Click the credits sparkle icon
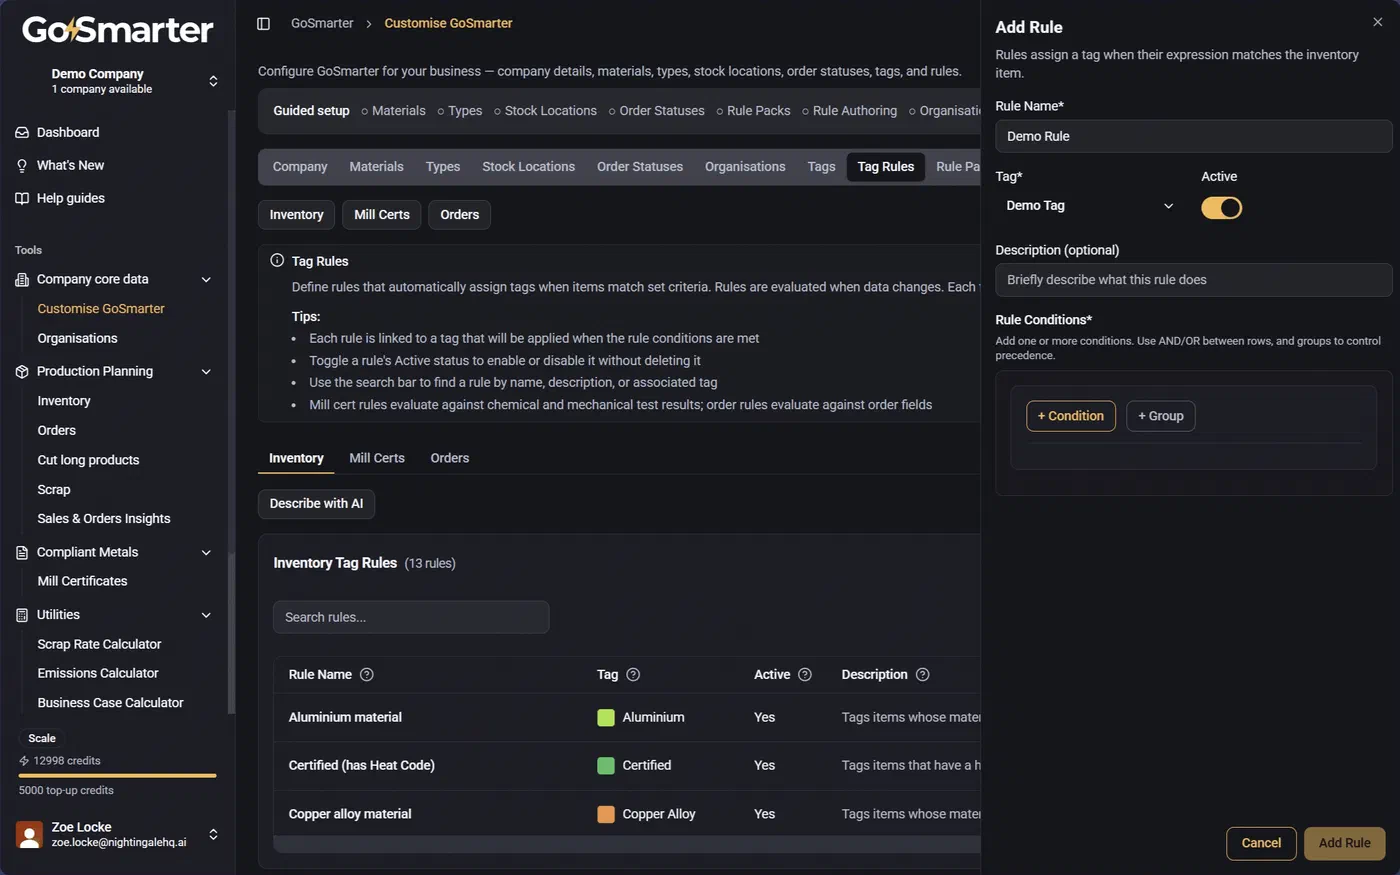 (24, 761)
